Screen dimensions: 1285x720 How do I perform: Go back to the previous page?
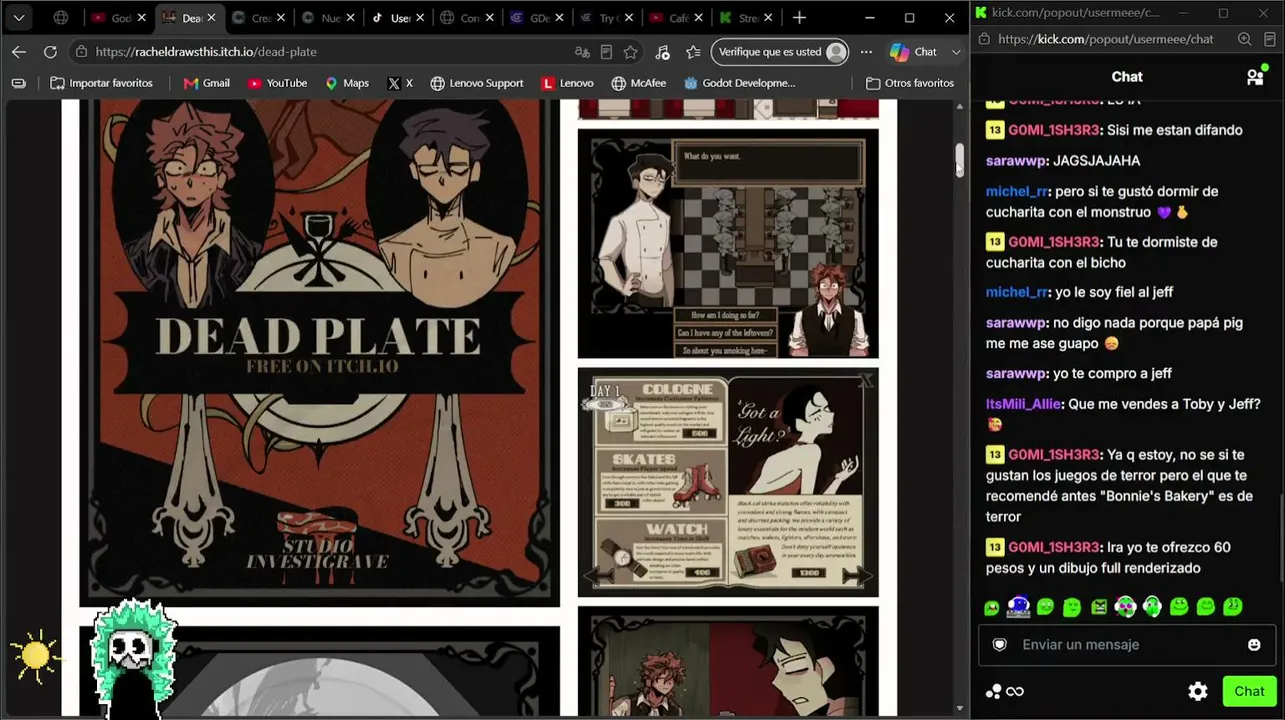19,52
